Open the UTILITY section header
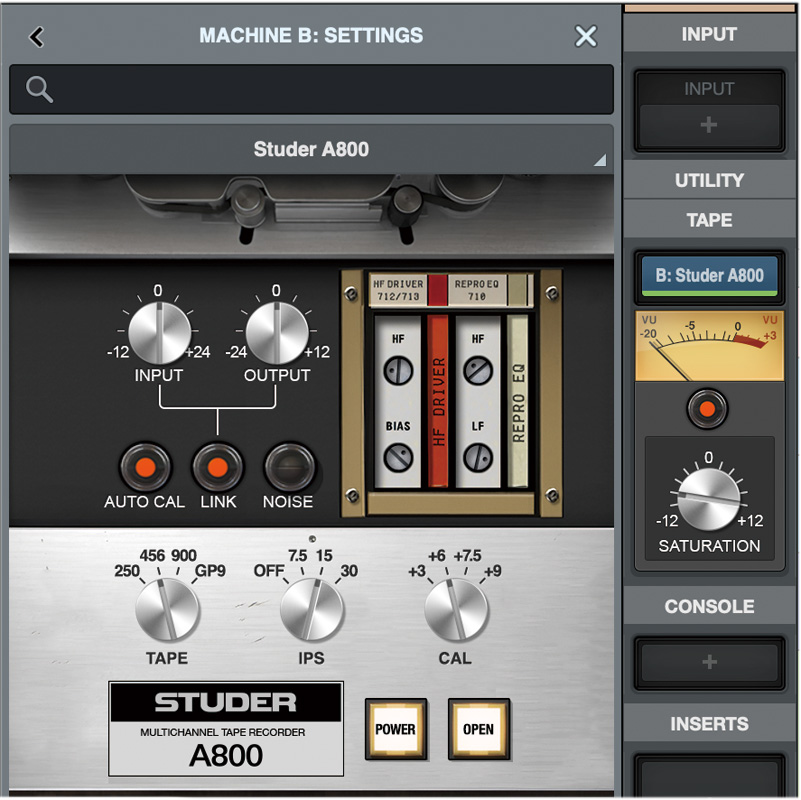The height and width of the screenshot is (800, 801). coord(709,180)
